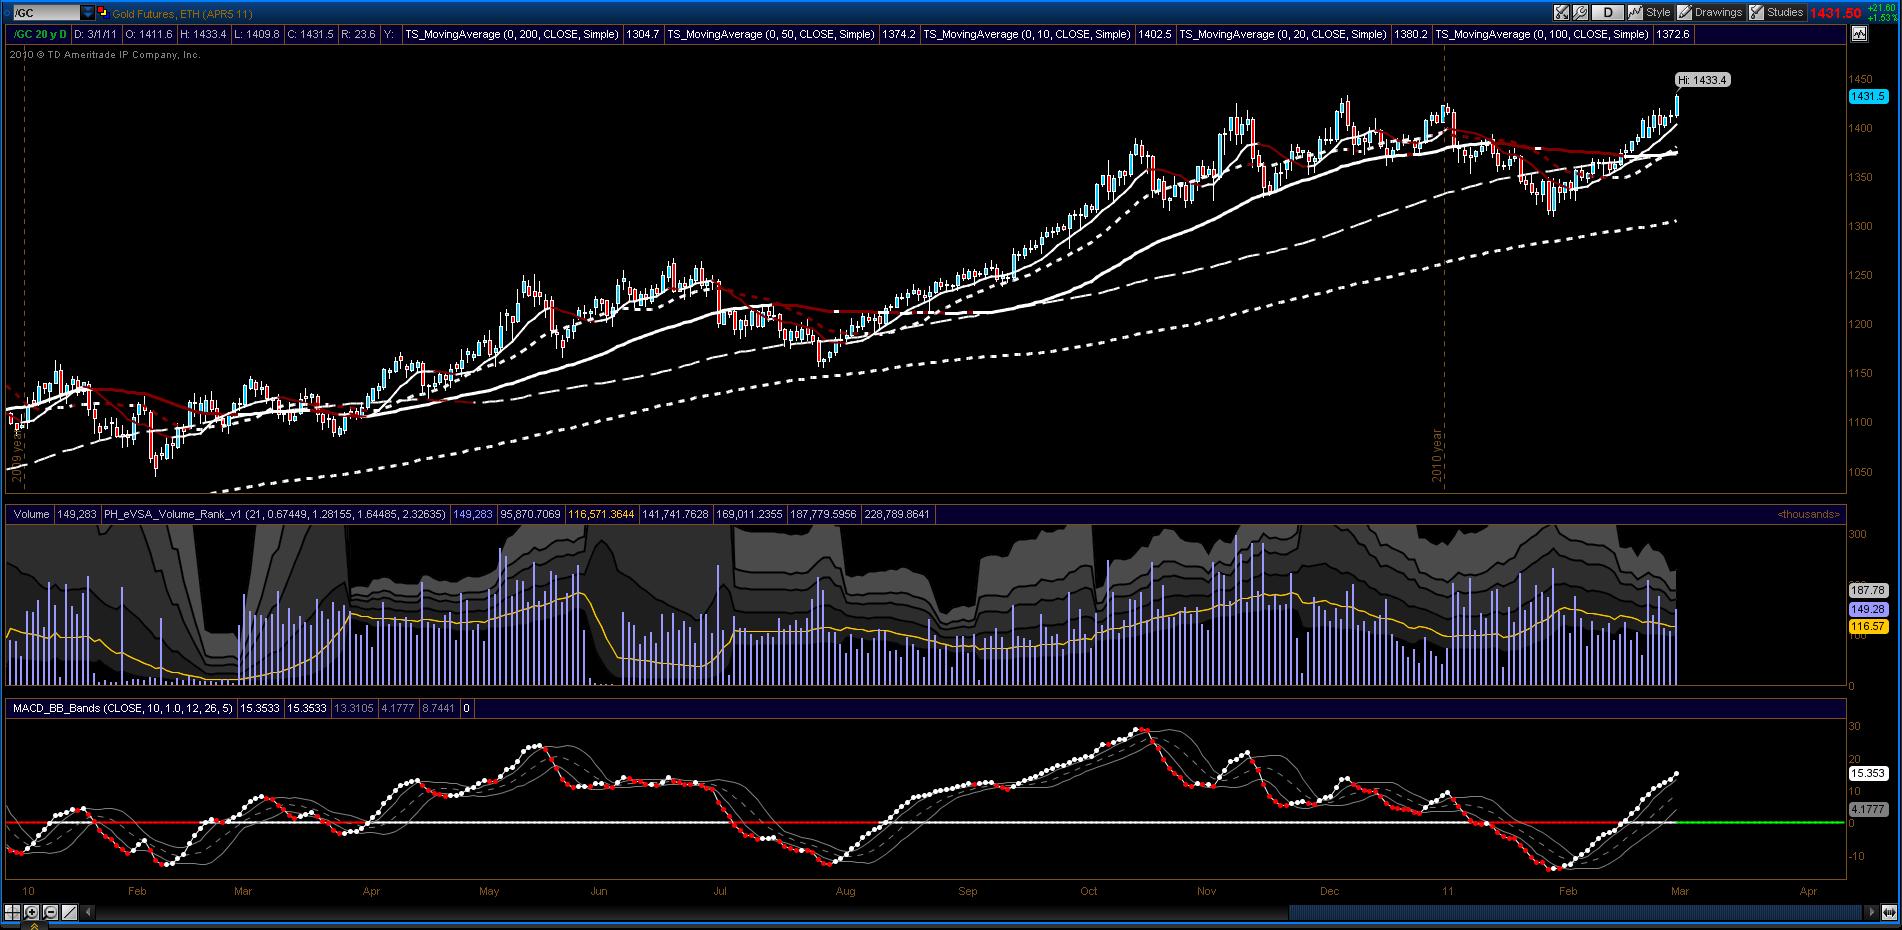Click the 15.353 MACD axis tag
This screenshot has height=930, width=1902.
click(x=1868, y=773)
